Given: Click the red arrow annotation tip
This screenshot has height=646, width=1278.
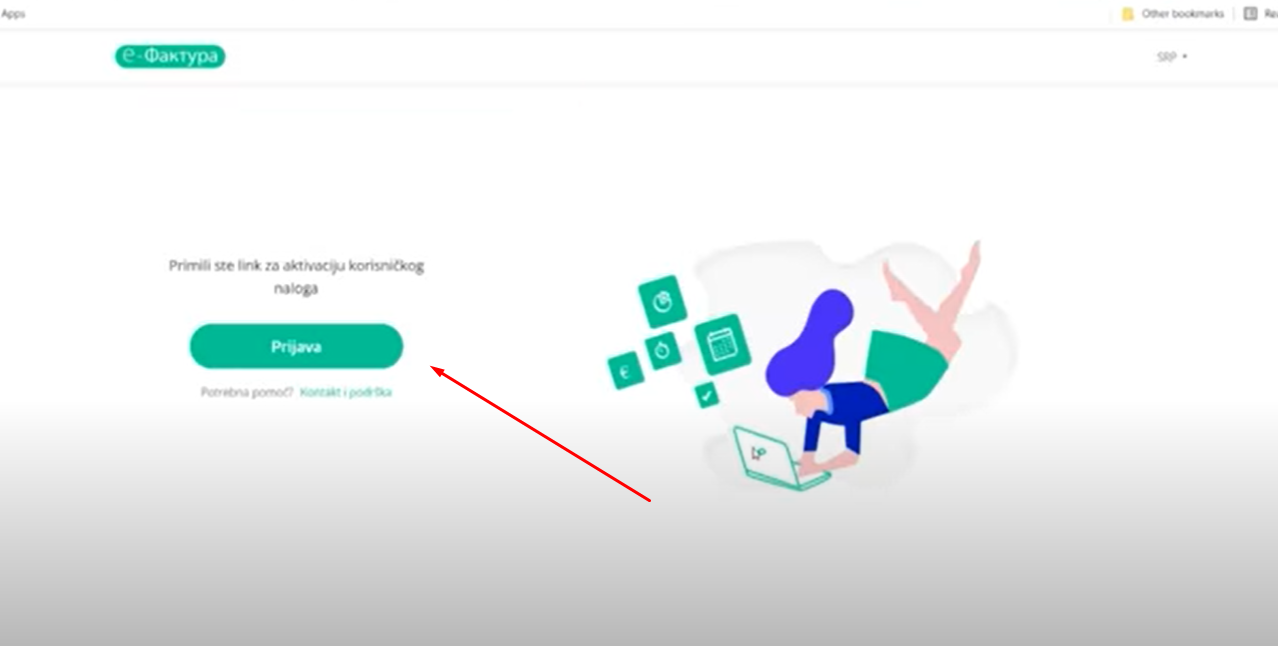Looking at the screenshot, I should point(433,368).
